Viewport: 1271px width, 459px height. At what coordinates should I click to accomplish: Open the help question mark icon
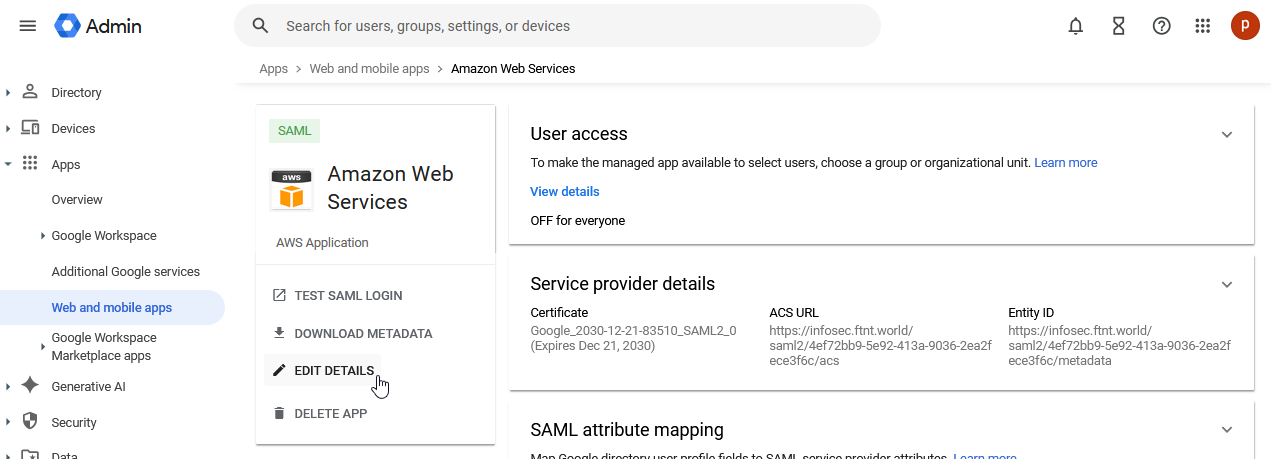tap(1161, 26)
